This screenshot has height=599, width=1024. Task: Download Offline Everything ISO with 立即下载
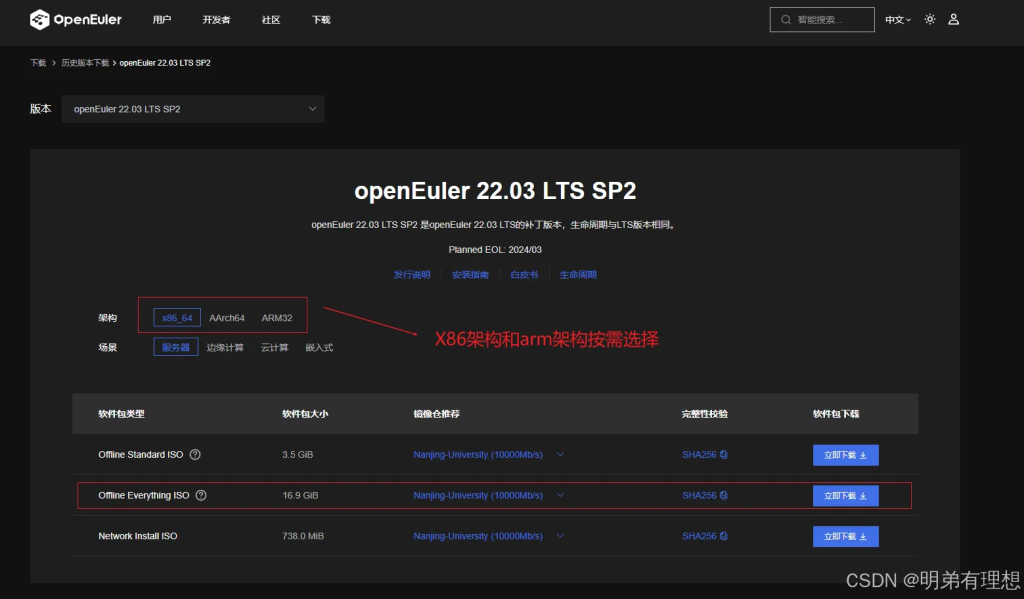846,496
